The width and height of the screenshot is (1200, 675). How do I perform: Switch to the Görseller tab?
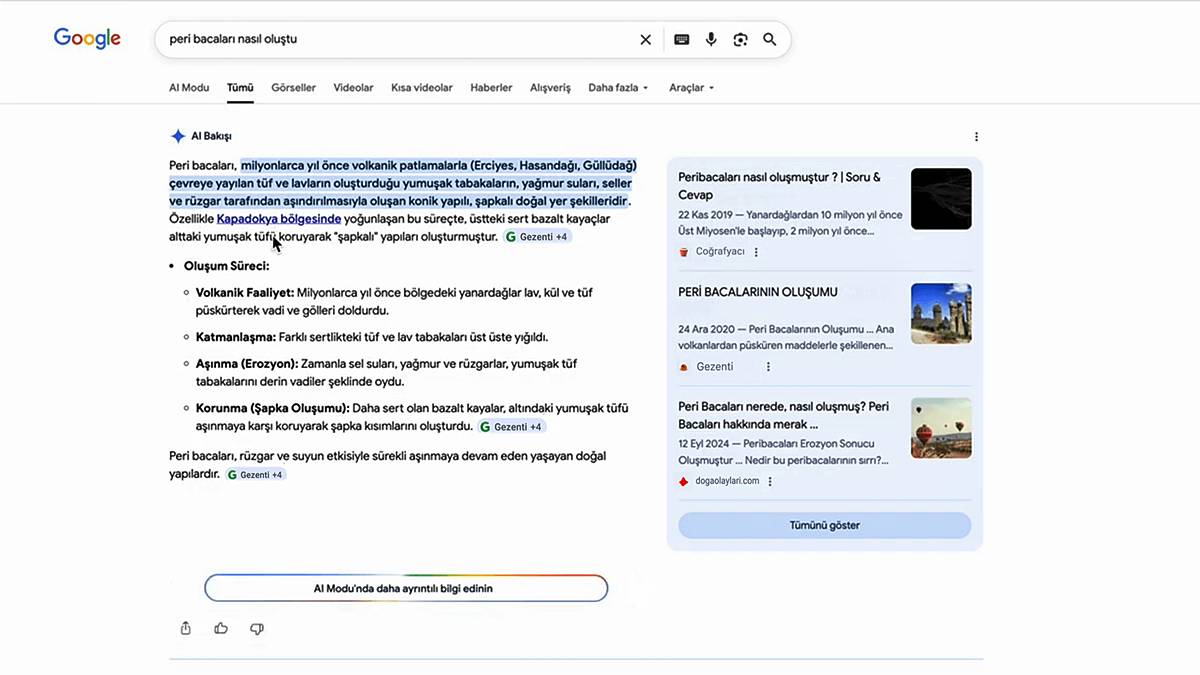293,87
